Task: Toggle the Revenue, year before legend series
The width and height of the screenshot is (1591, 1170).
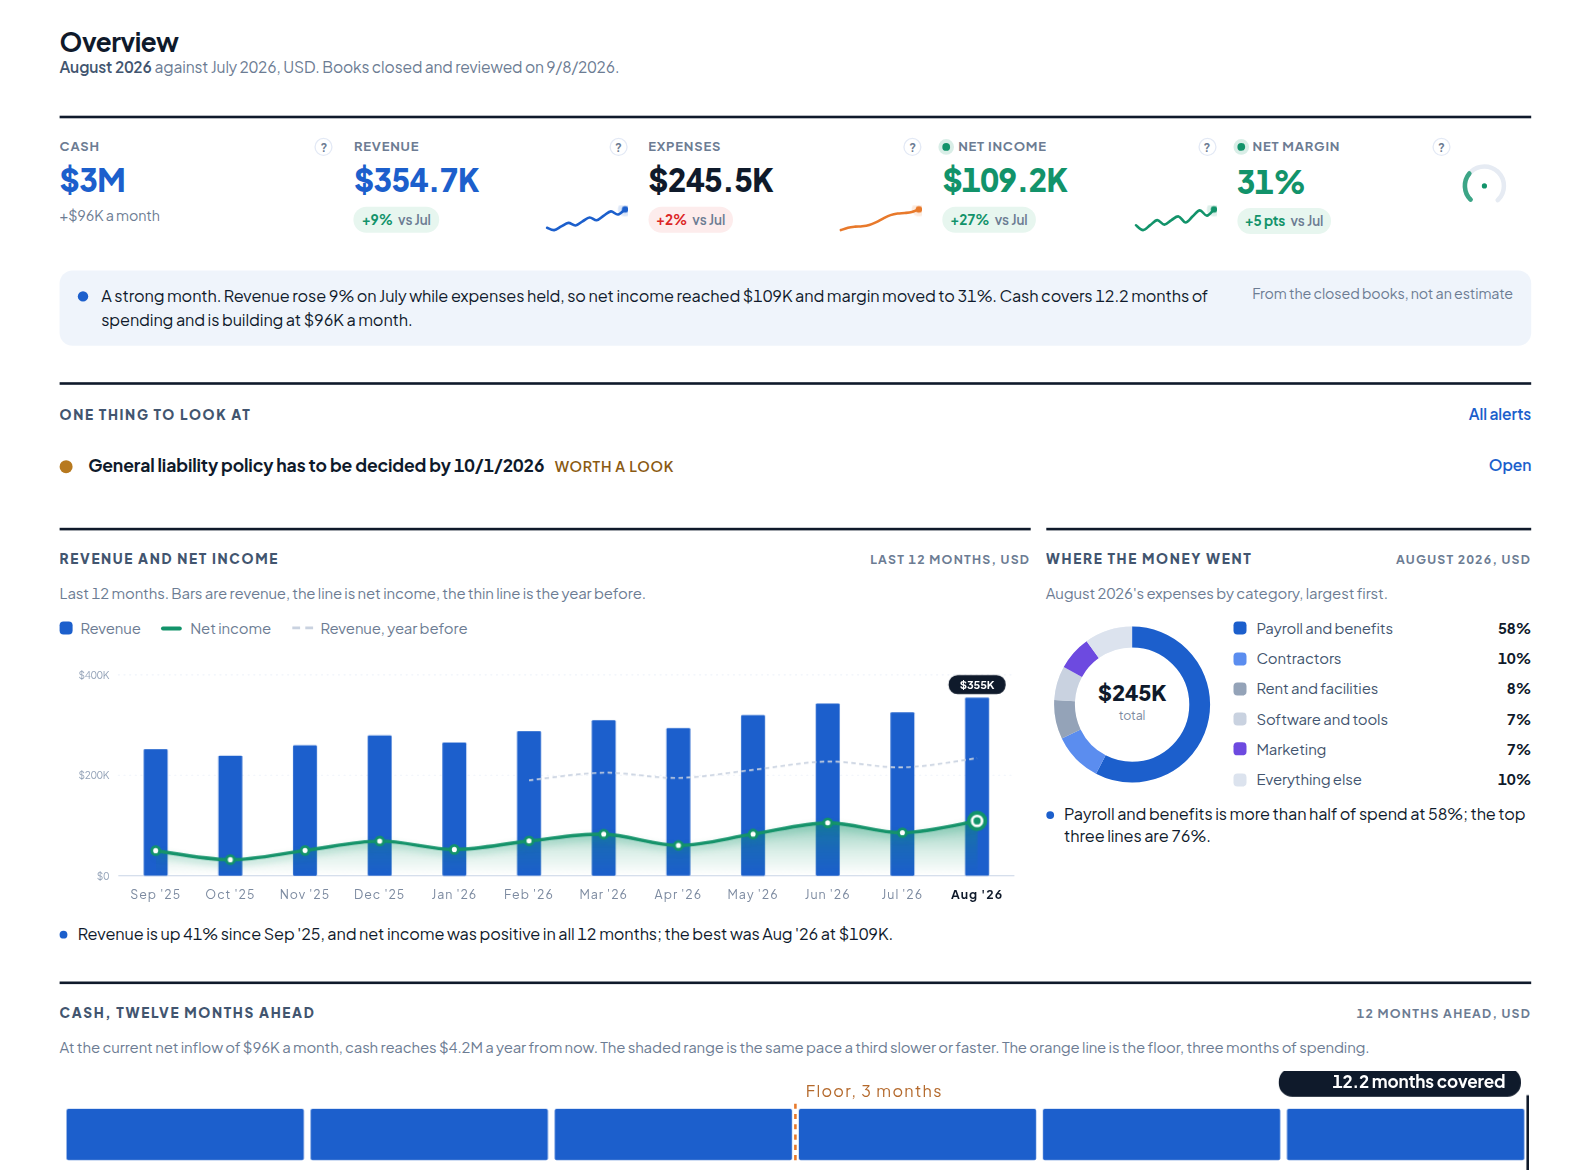Action: (379, 629)
